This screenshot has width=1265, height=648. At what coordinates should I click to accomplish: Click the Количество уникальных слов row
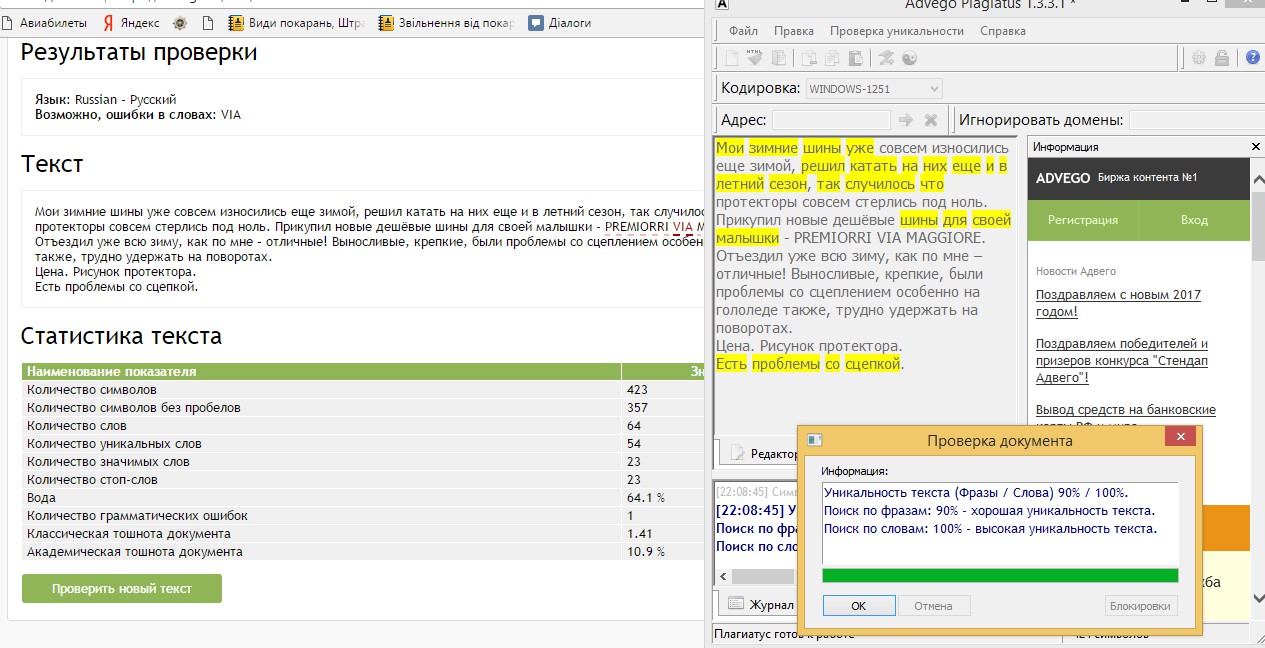pos(362,444)
